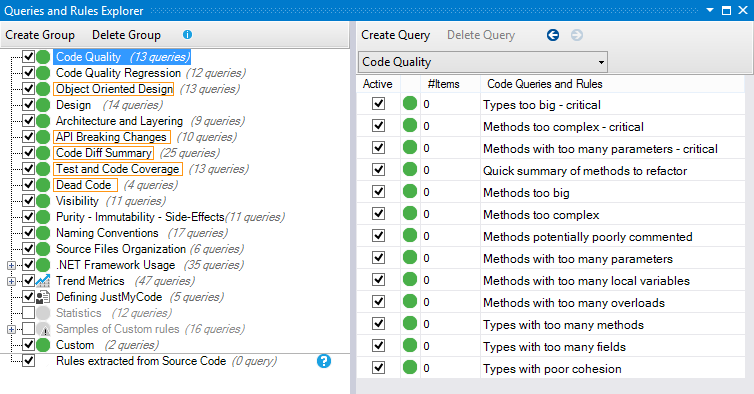The width and height of the screenshot is (754, 394).
Task: Click the green status circle of Code Quality group
Action: [43, 57]
